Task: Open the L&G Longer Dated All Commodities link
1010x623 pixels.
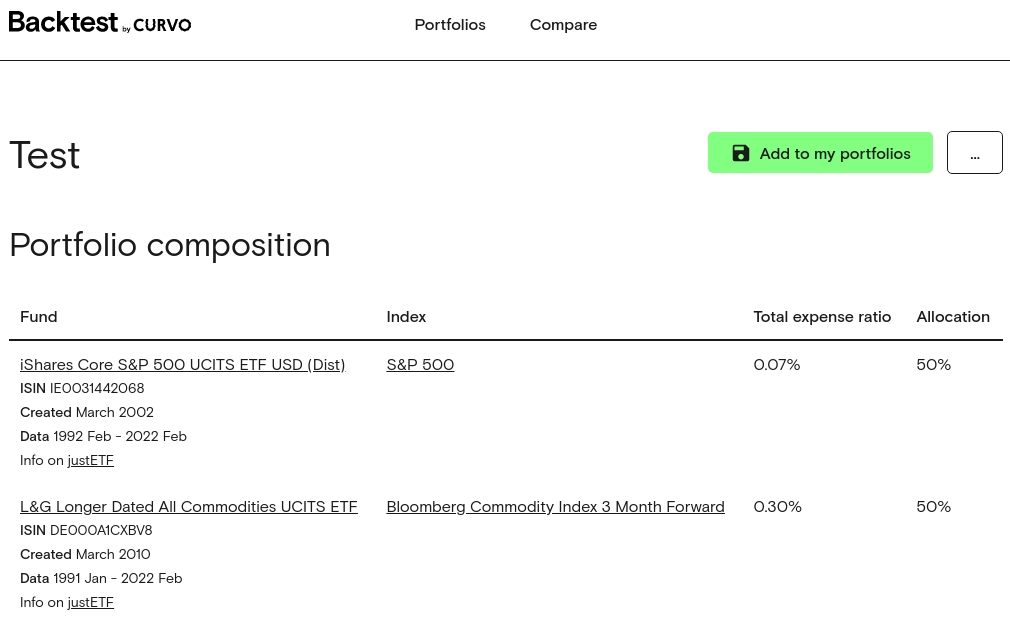Action: (x=188, y=507)
